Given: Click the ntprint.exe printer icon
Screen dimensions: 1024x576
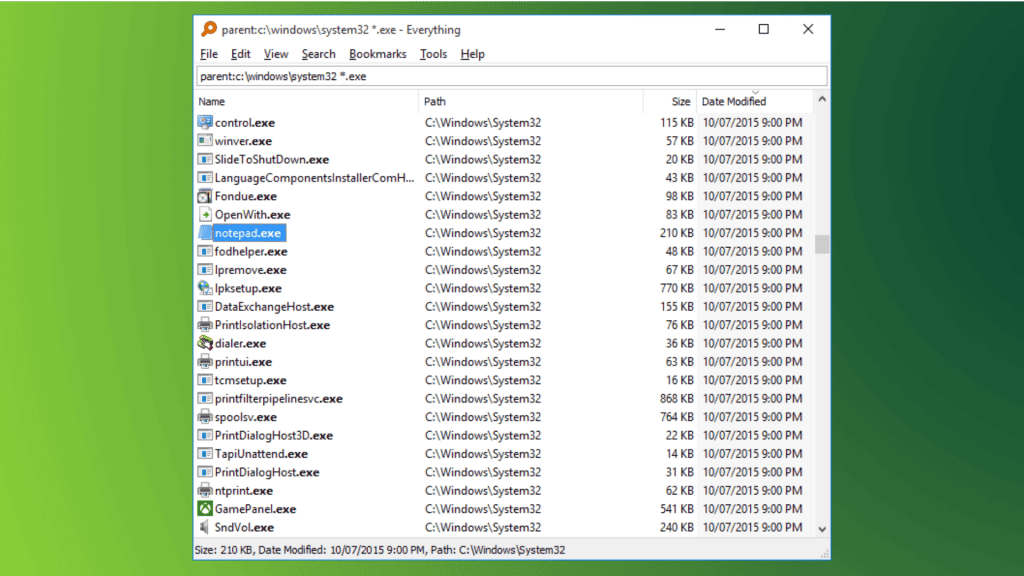Looking at the screenshot, I should (205, 491).
